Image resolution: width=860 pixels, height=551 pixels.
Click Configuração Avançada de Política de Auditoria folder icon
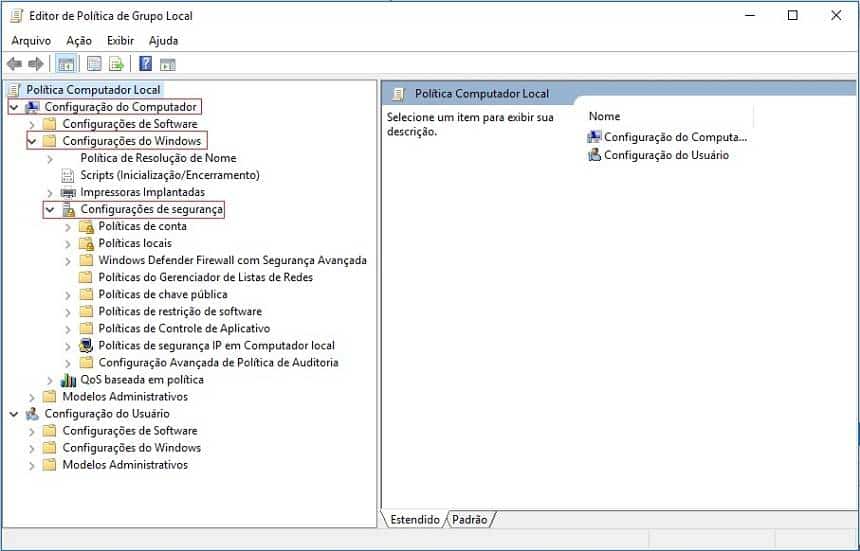pos(86,362)
